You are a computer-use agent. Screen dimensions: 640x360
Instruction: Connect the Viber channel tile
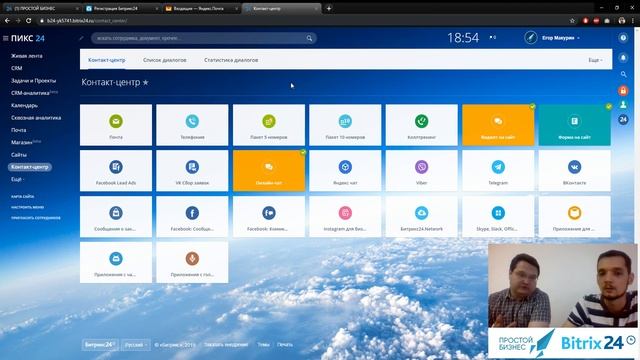[422, 171]
